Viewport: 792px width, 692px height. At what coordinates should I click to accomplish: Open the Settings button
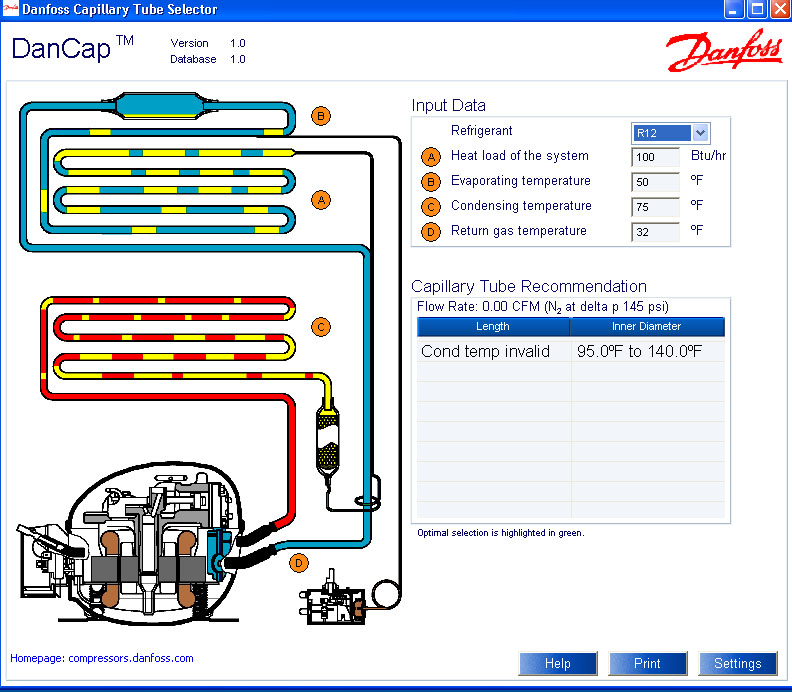737,663
